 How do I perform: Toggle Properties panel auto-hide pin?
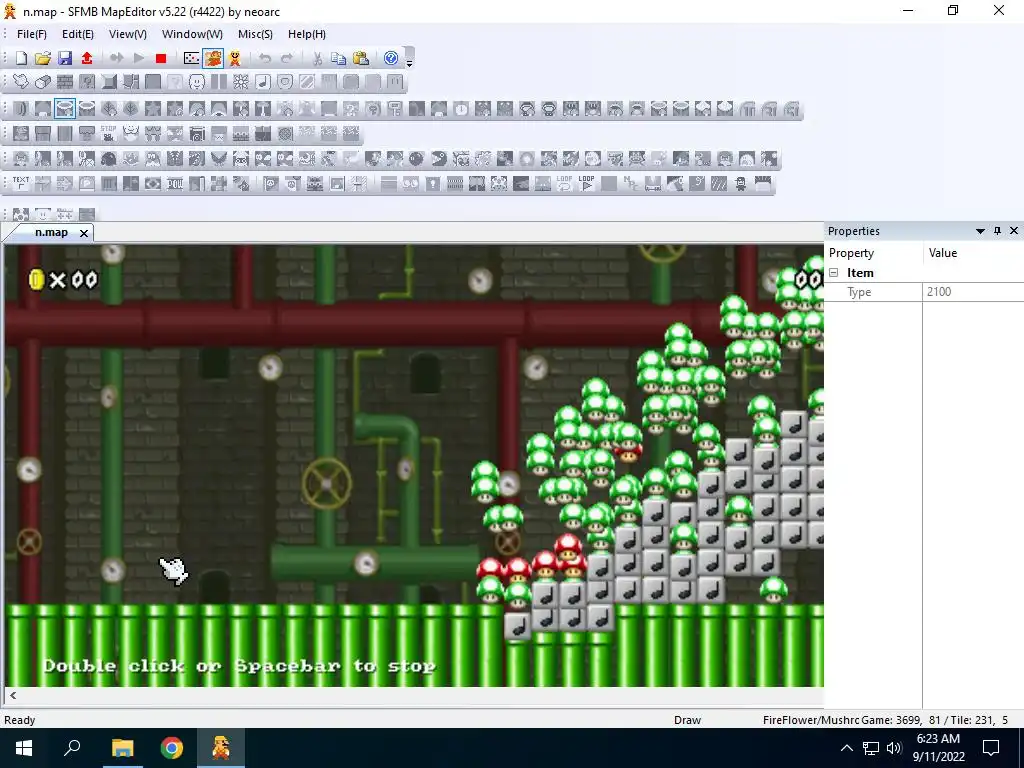[997, 231]
